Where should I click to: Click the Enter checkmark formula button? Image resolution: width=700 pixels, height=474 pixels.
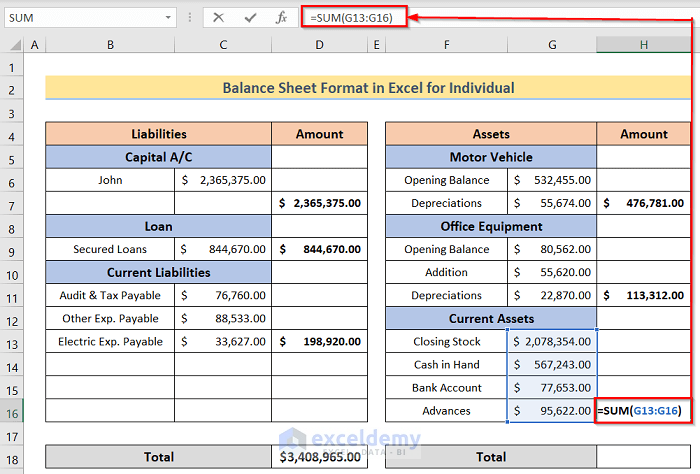click(x=250, y=17)
